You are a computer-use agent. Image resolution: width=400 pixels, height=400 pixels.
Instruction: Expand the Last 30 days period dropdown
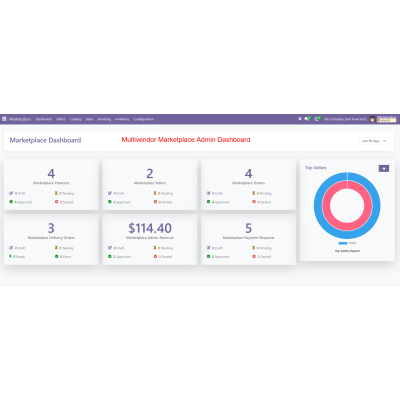tap(374, 141)
